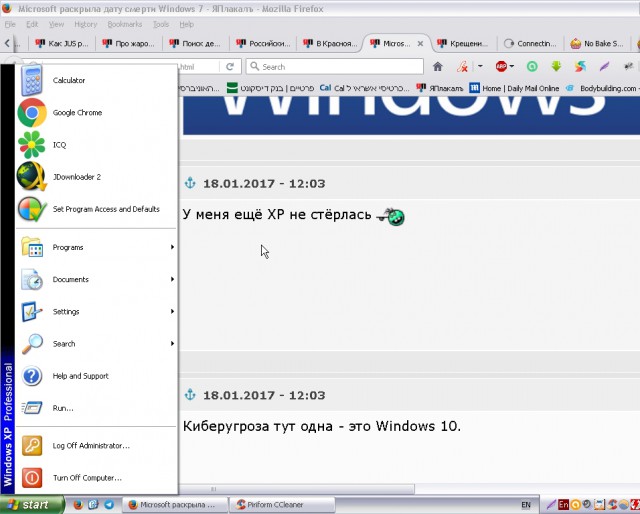The width and height of the screenshot is (640, 514).
Task: Open the green bank bookmark in bookmarks toolbar
Action: click(x=271, y=88)
